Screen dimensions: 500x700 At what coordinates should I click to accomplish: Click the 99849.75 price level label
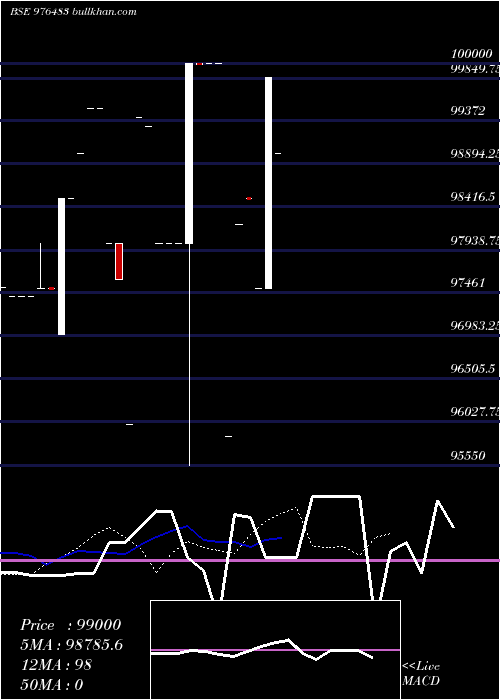pos(475,69)
